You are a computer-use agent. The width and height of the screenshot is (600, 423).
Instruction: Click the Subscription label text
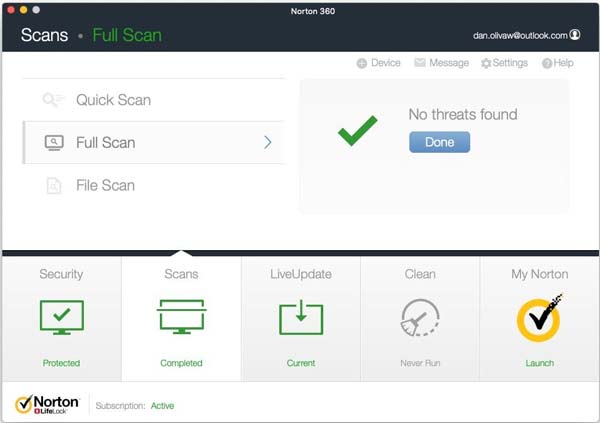tap(121, 406)
